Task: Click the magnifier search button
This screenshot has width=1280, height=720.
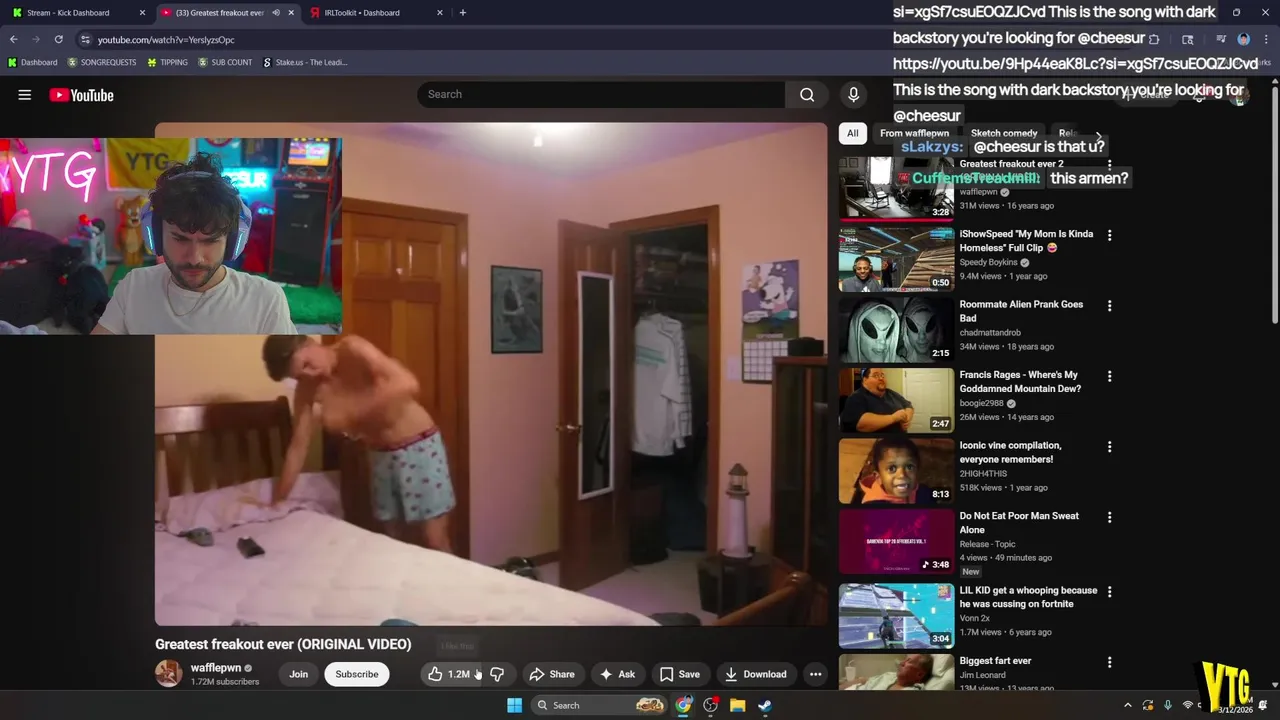Action: (x=807, y=95)
